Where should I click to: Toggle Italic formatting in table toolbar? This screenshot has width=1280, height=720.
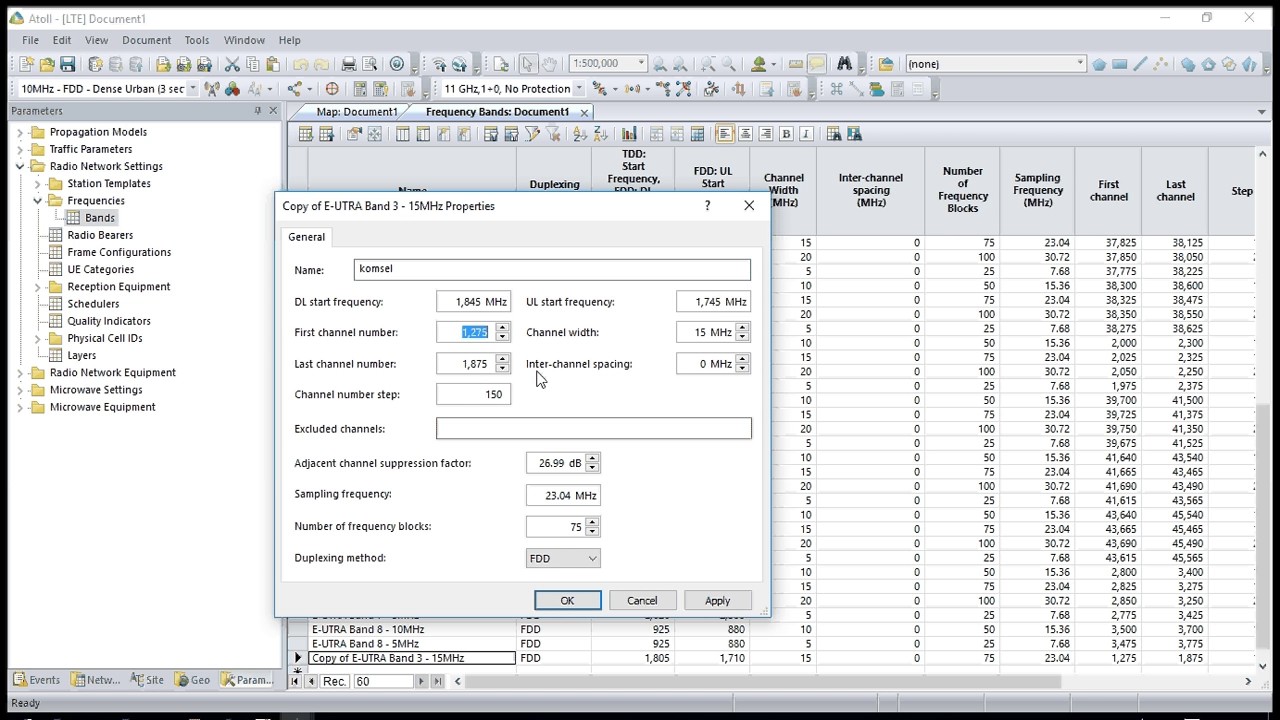tap(806, 134)
